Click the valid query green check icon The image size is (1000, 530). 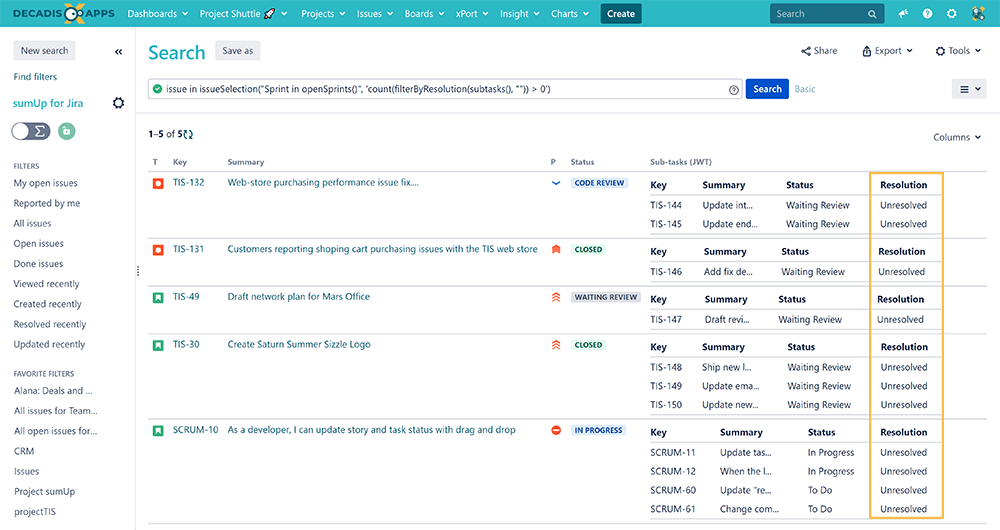(158, 89)
